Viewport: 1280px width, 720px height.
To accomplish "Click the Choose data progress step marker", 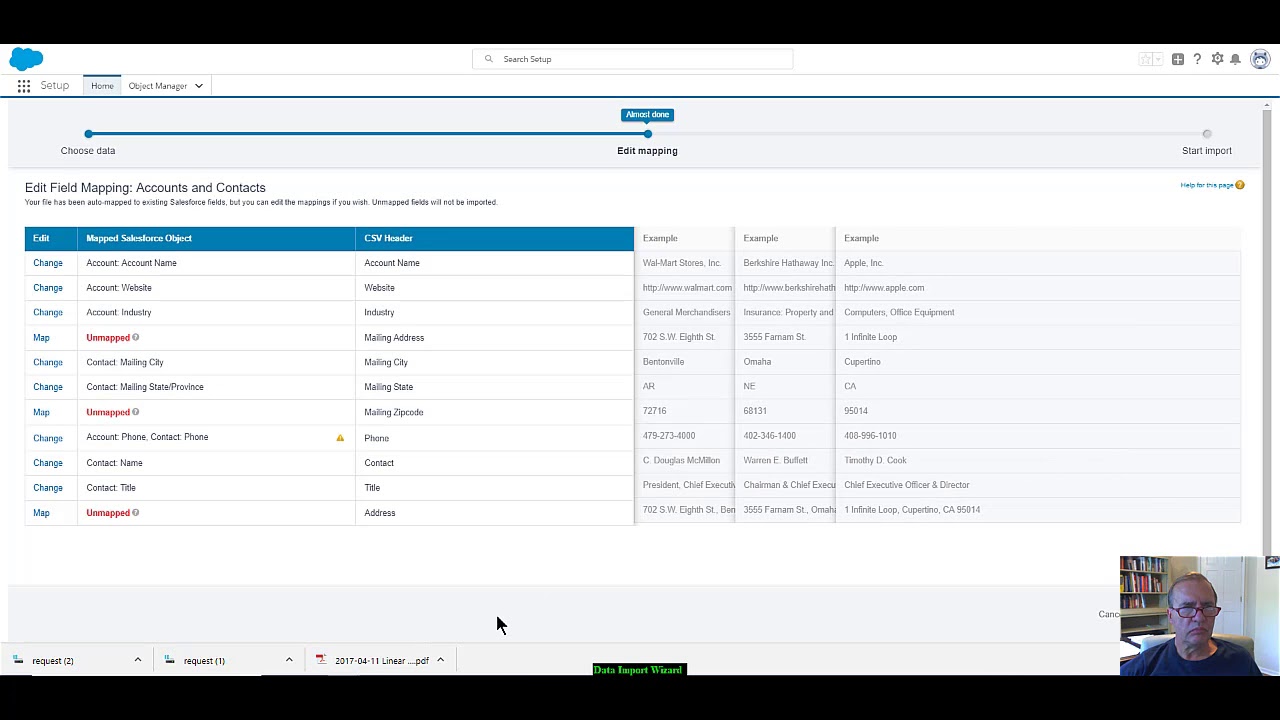I will coord(89,134).
